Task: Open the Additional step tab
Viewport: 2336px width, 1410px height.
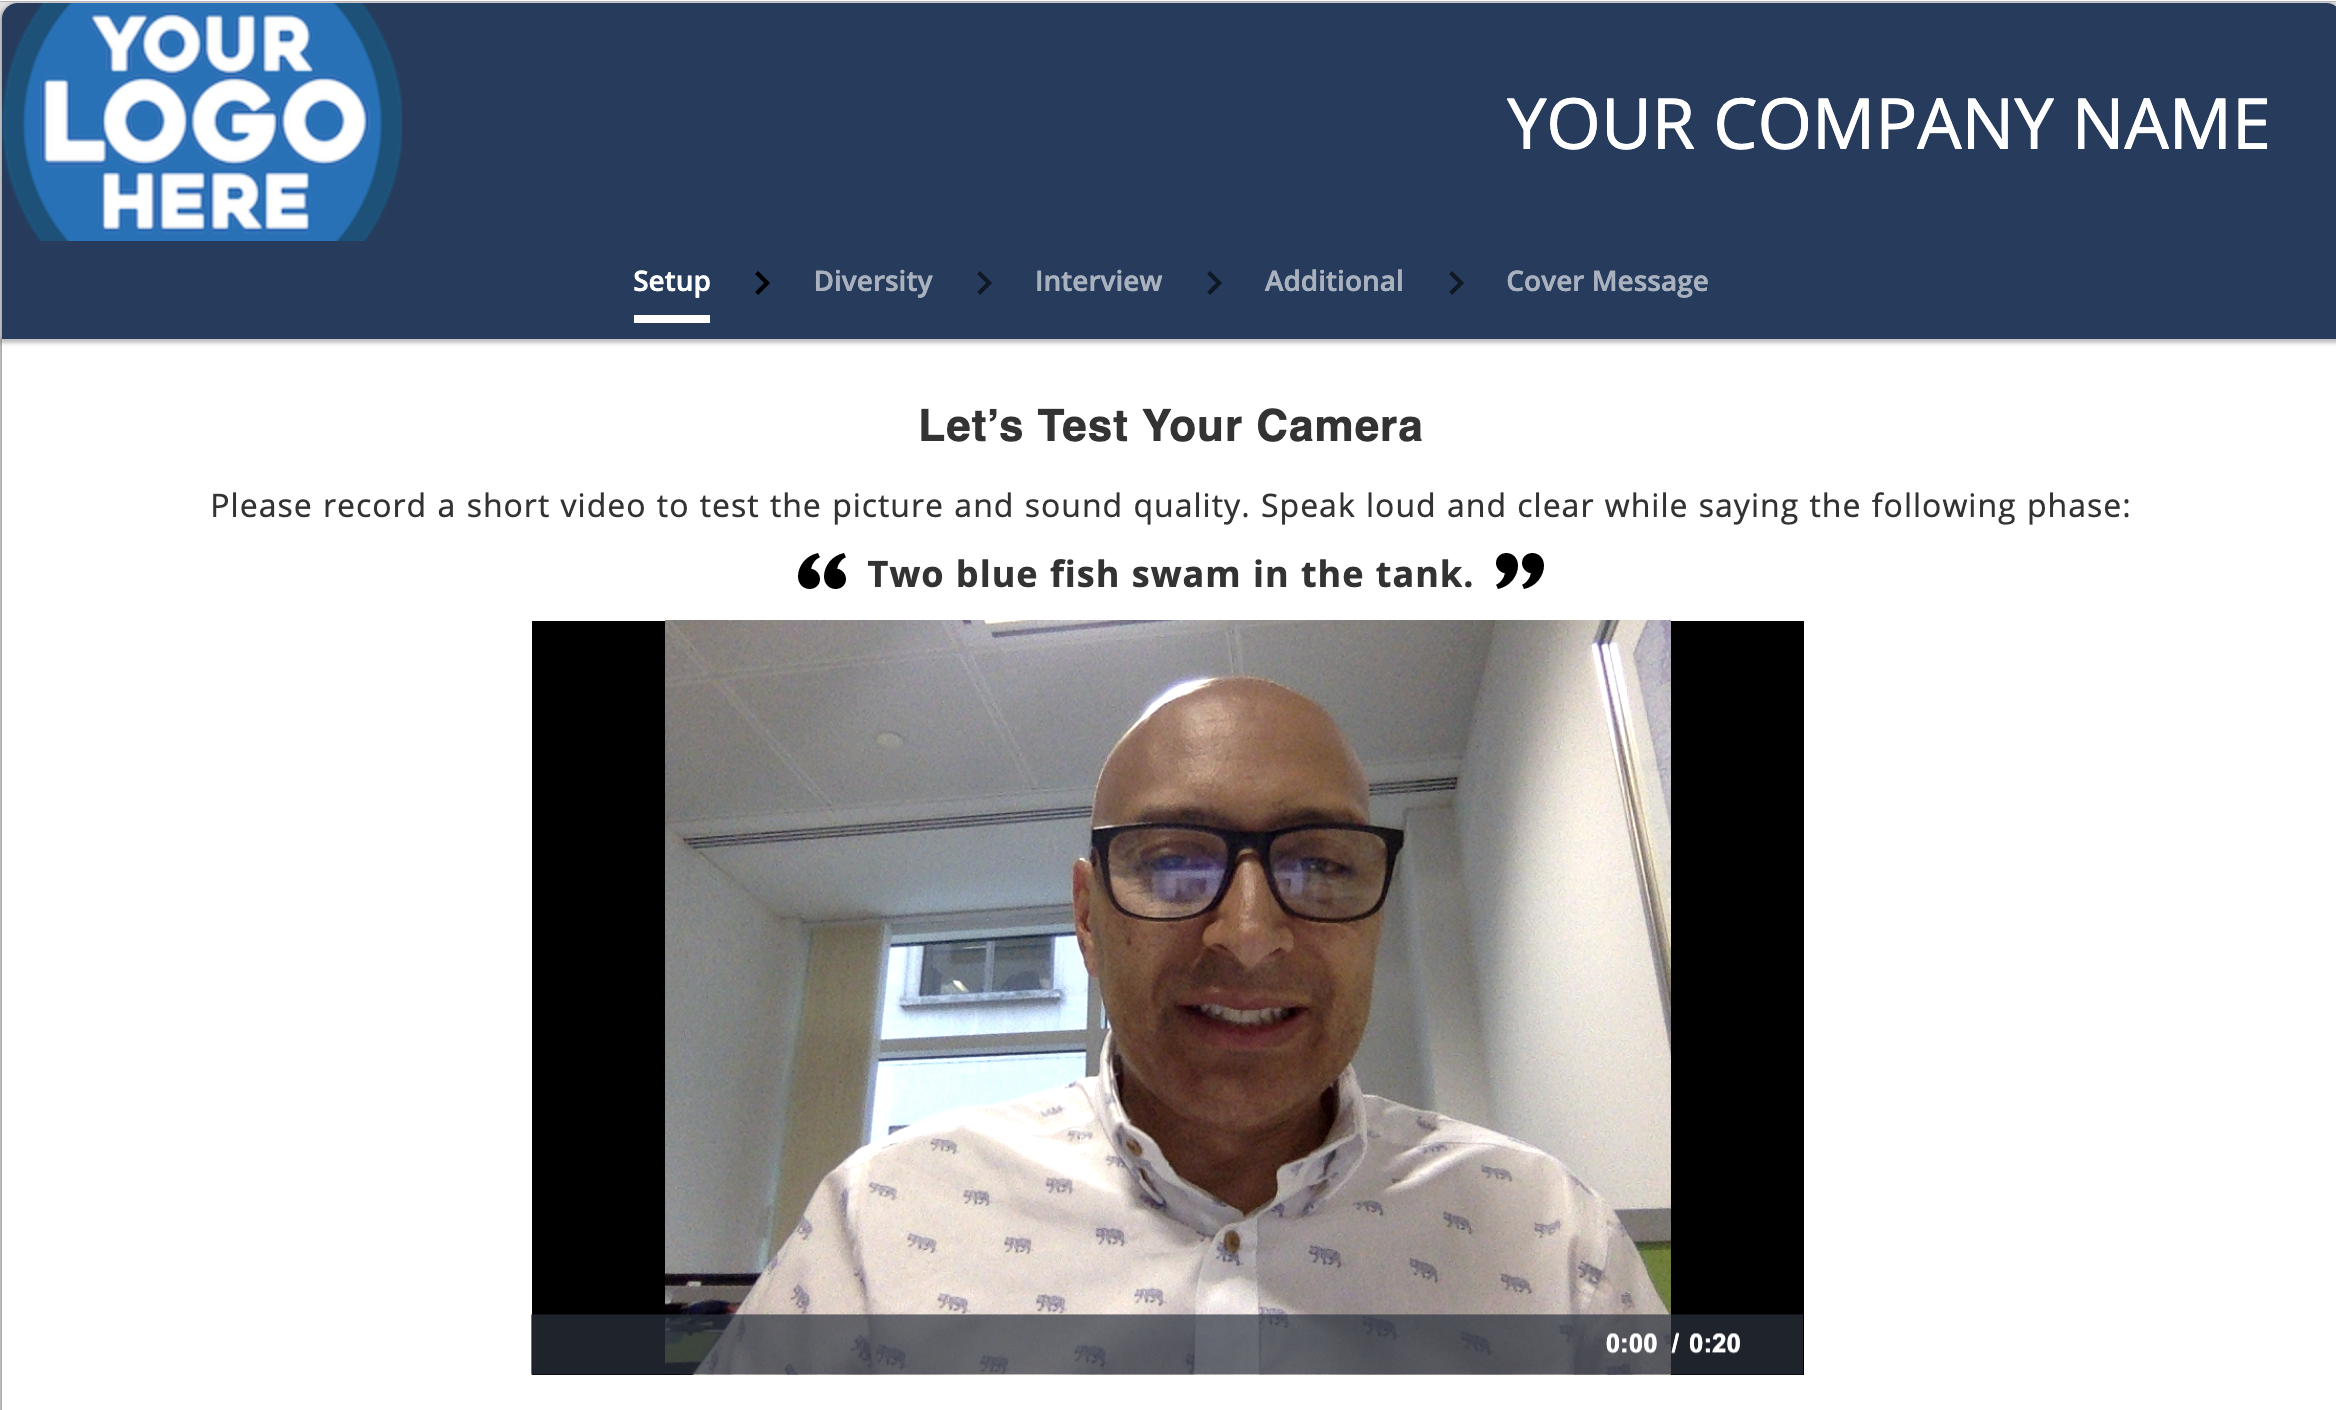Action: [x=1334, y=282]
